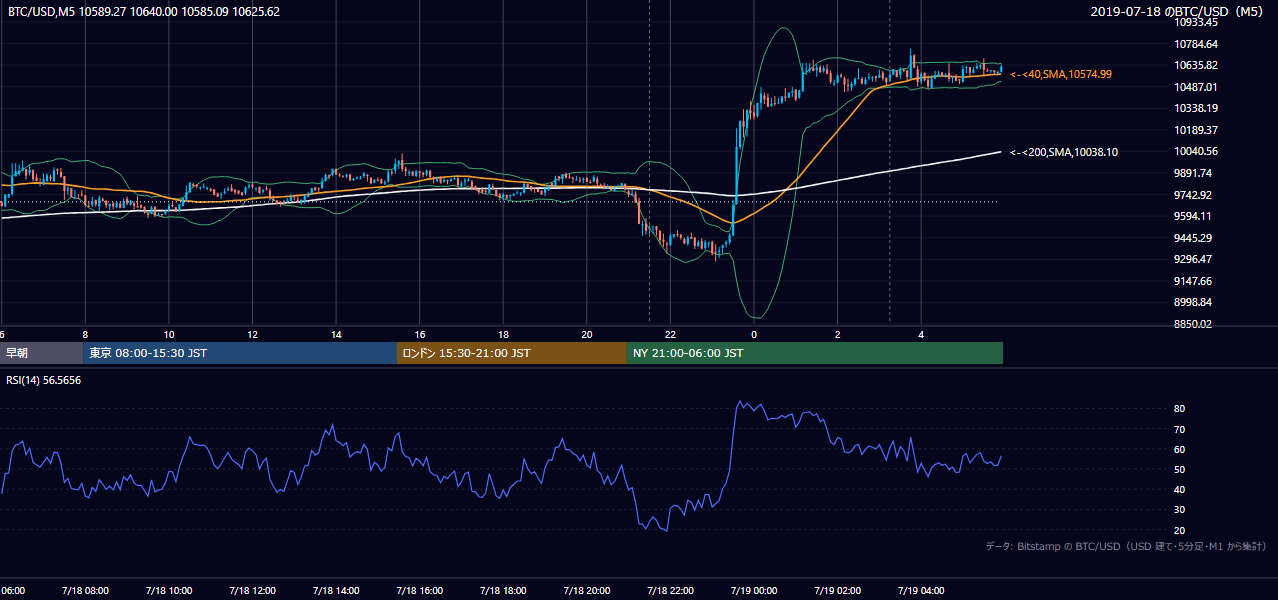The image size is (1278, 600).
Task: Click hour label 0 on price chart axis
Action: pyautogui.click(x=754, y=335)
